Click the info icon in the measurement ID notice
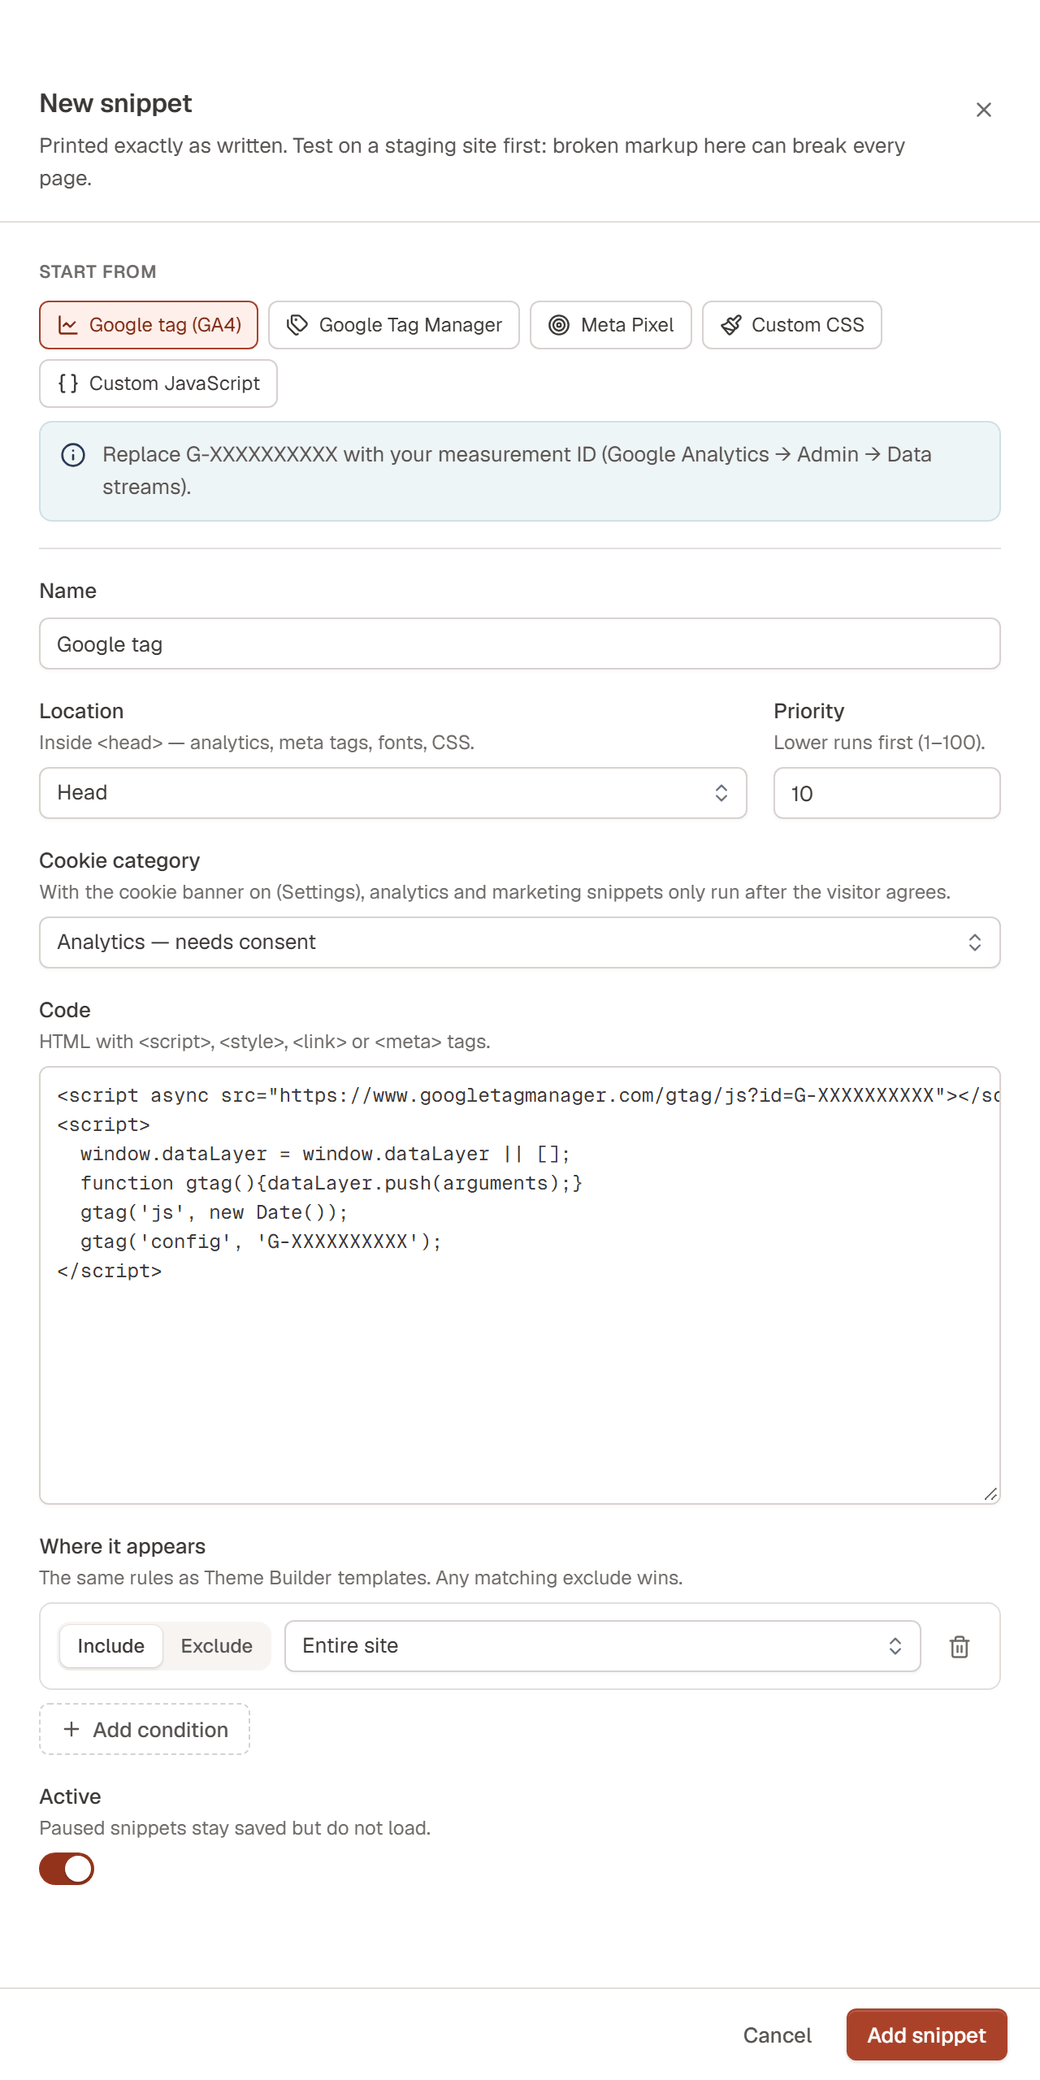This screenshot has height=2080, width=1040. point(73,455)
